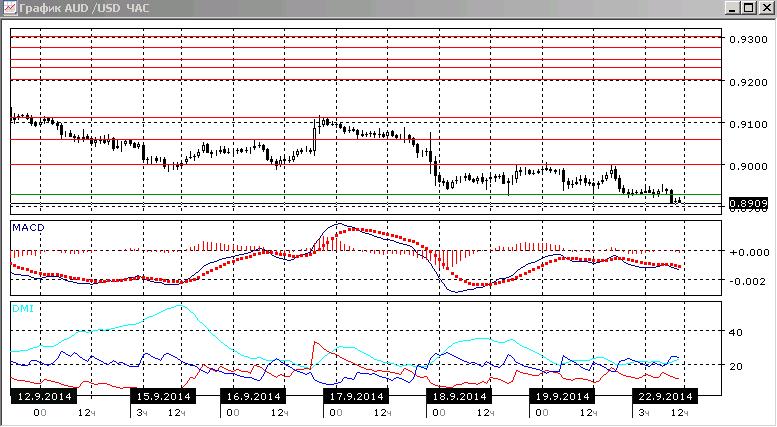Click the '3ч' hour label under 15.9.2014
This screenshot has height=427, width=777.
142,413
